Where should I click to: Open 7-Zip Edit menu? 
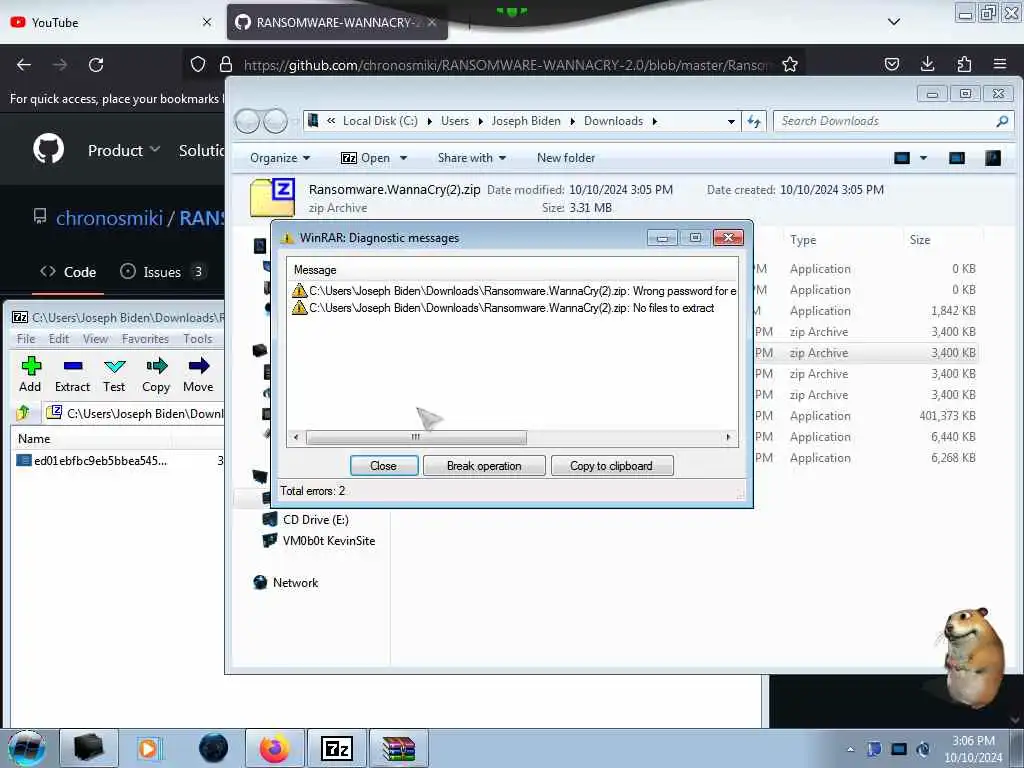[x=59, y=338]
